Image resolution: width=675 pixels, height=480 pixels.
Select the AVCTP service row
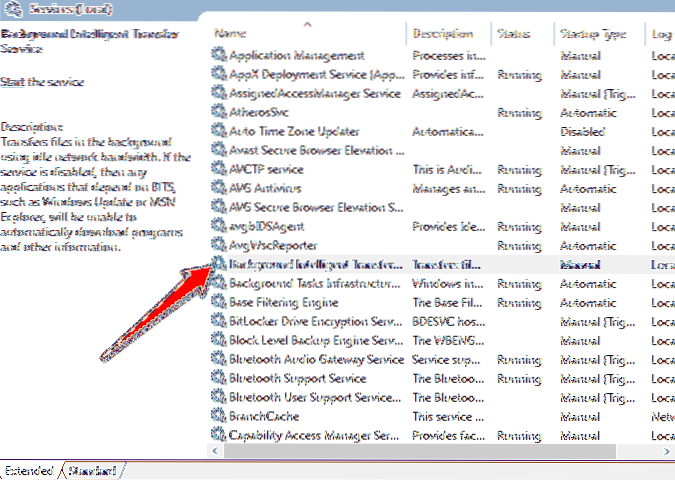[266, 169]
